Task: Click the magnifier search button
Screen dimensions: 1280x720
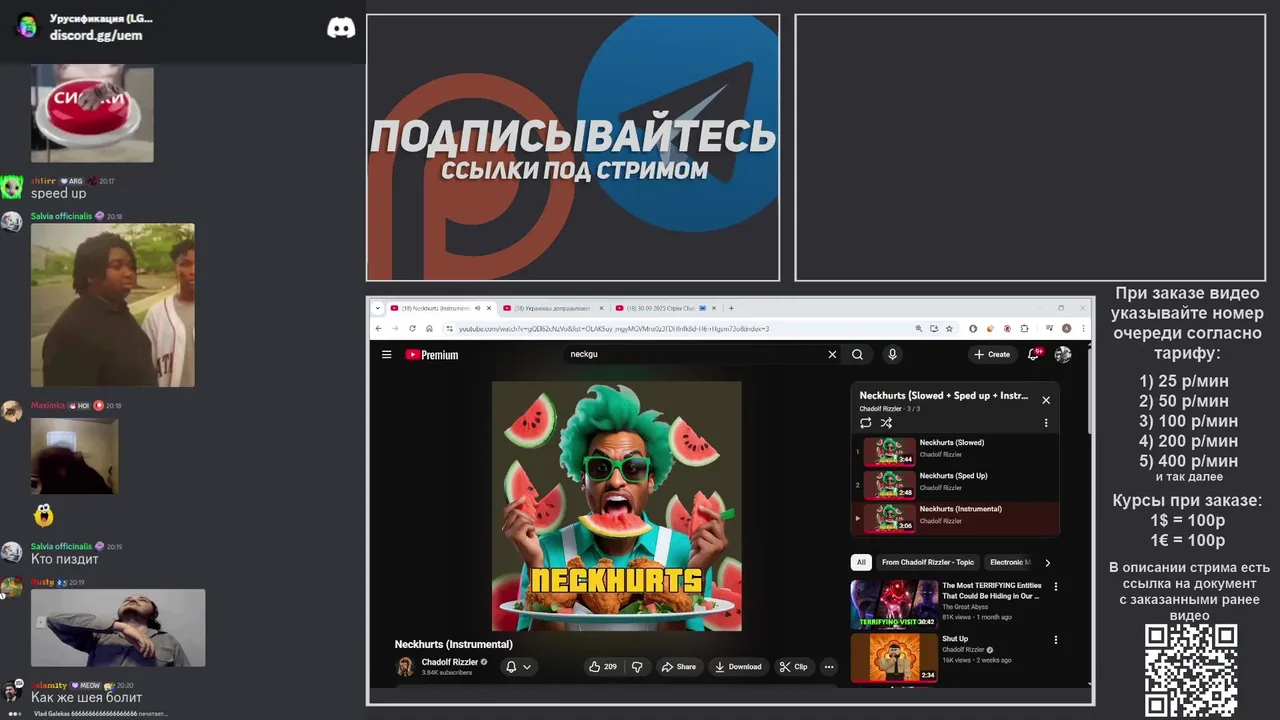Action: tap(857, 354)
